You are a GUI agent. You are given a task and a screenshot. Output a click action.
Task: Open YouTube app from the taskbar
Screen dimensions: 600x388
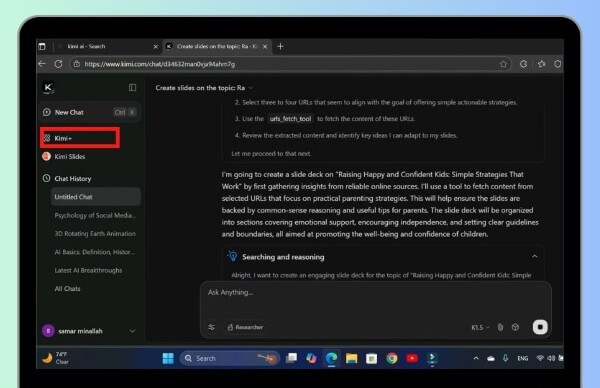click(412, 358)
